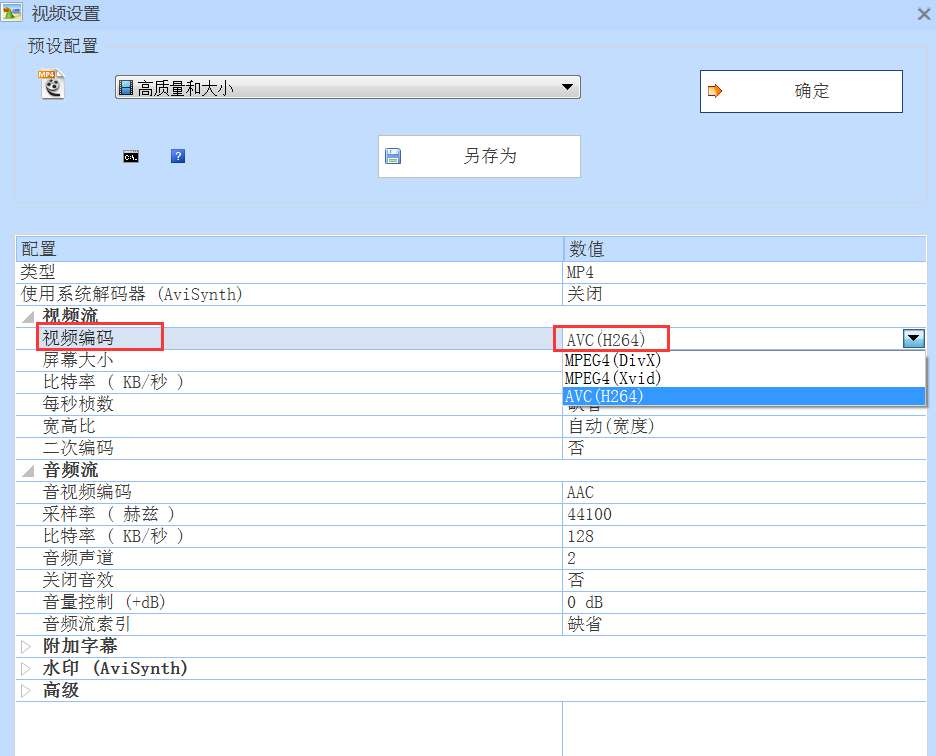Click the blue question mark help icon
936x756 pixels.
pyautogui.click(x=178, y=156)
